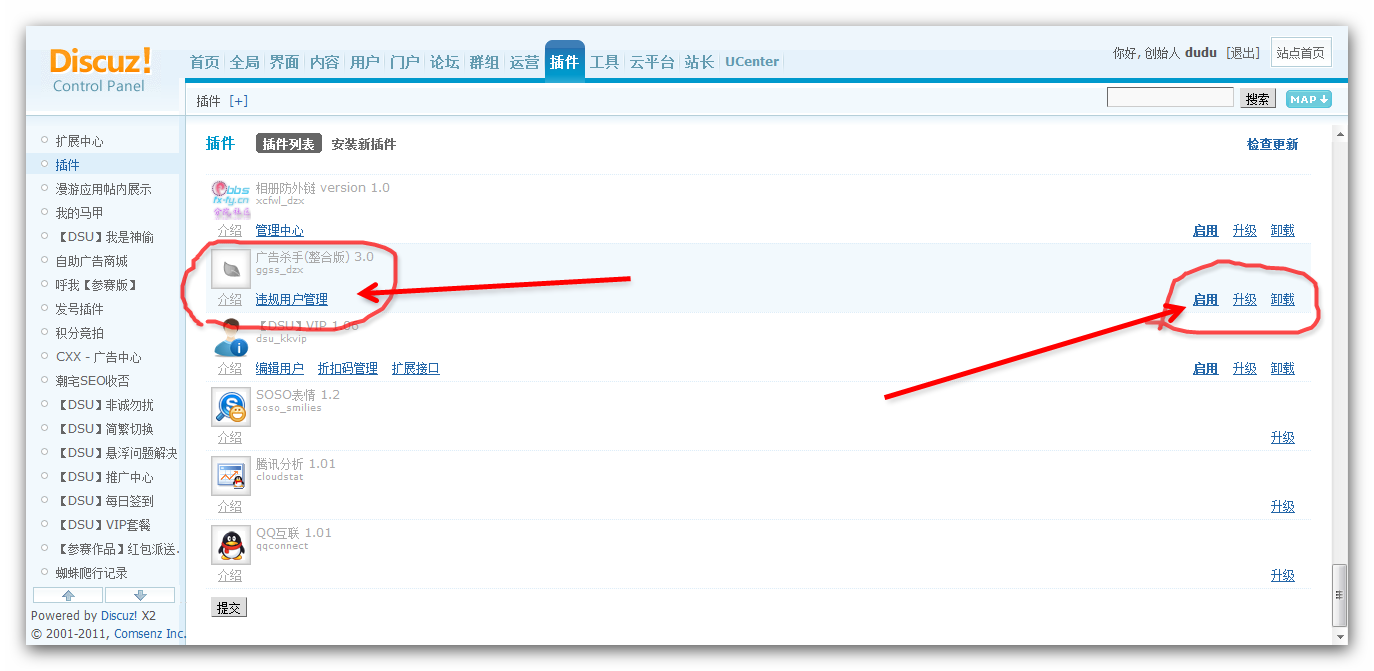Upgrade the QQ互联 plugin via 升级

pyautogui.click(x=1283, y=576)
